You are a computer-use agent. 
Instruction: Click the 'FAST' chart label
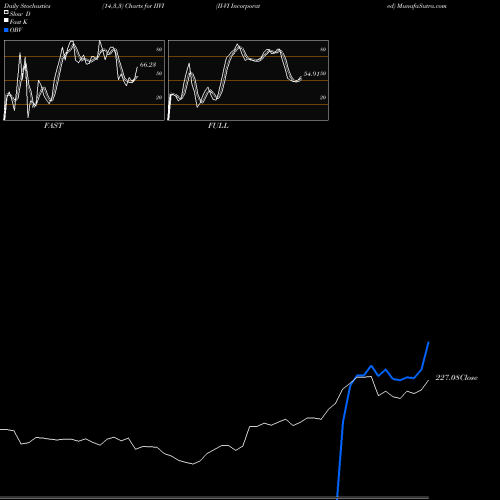(53, 126)
